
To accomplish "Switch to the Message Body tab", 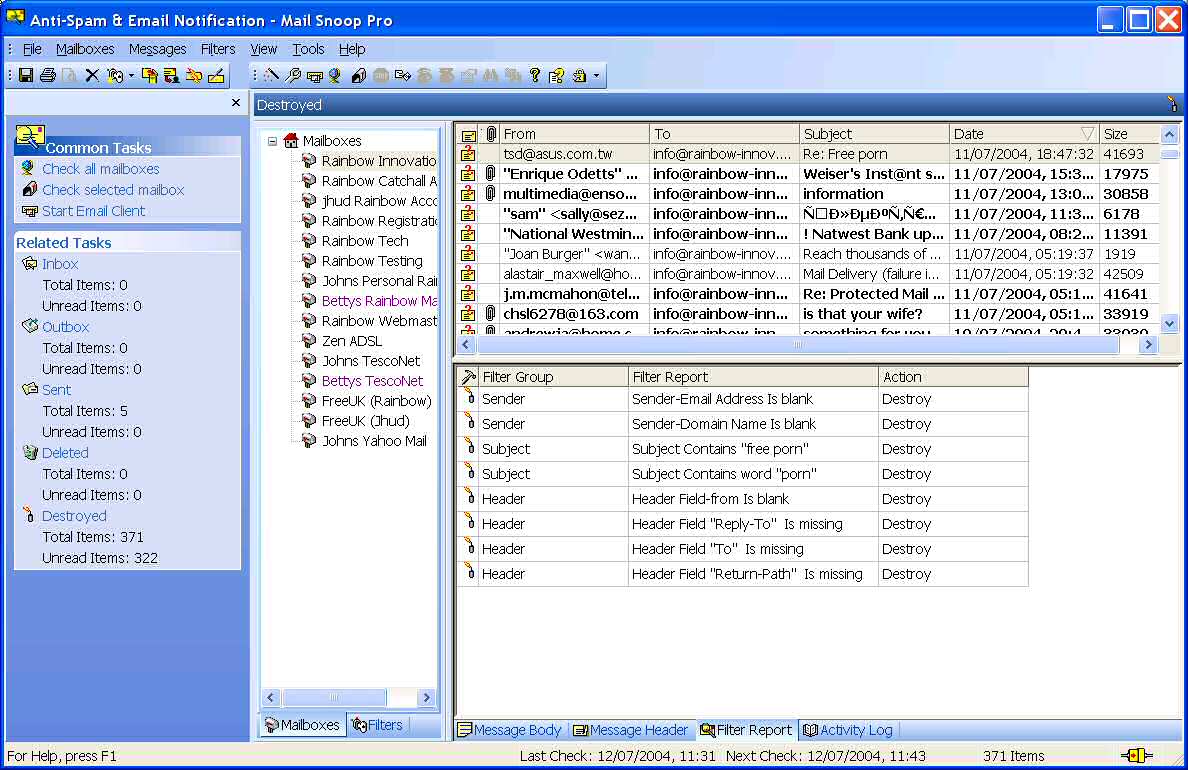I will 510,730.
